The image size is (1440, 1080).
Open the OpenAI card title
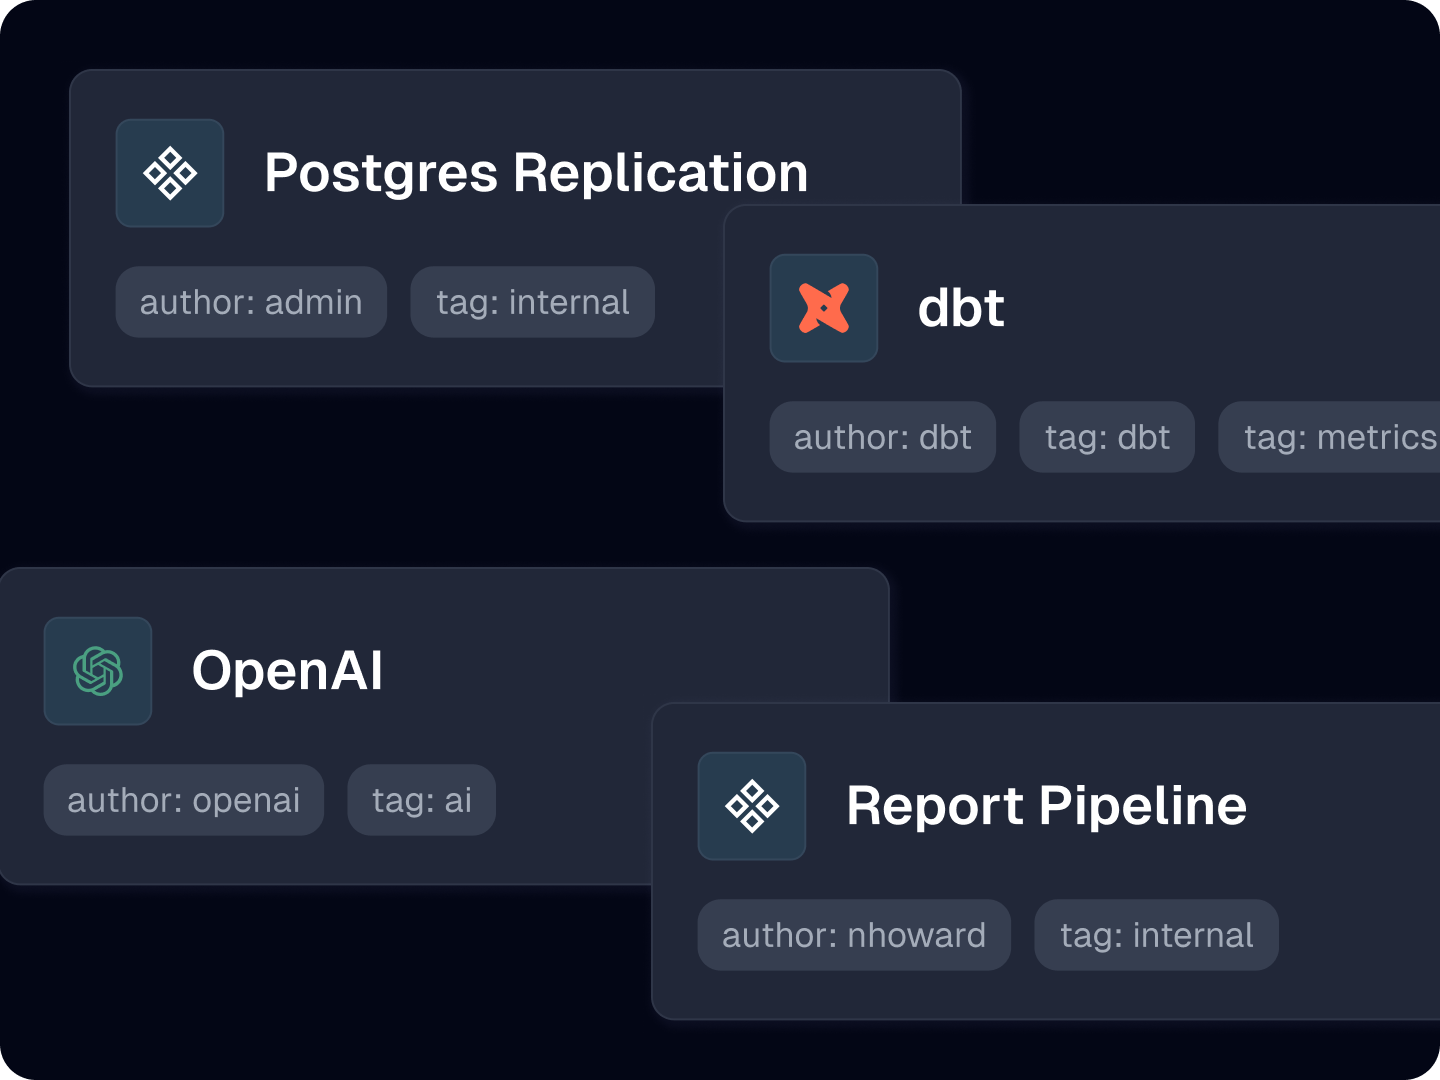point(287,671)
